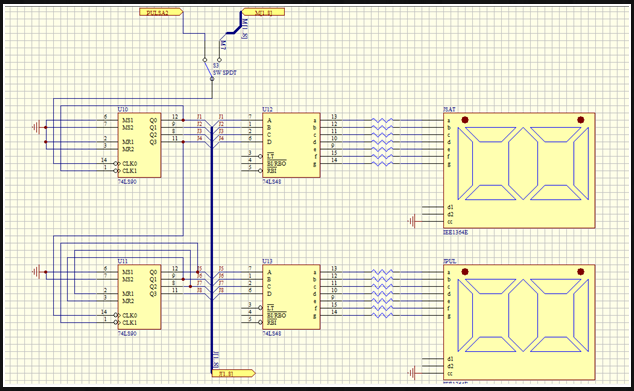The width and height of the screenshot is (634, 391).
Task: Select the upper seven-segment display component
Action: click(519, 170)
